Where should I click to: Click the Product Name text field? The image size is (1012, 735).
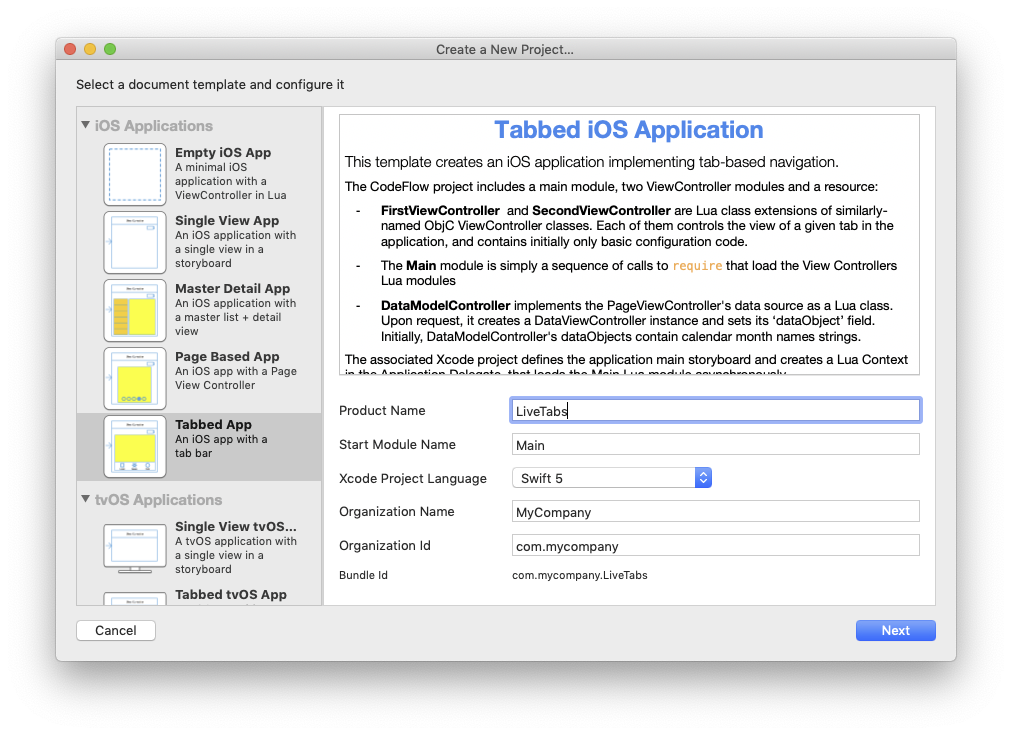point(715,411)
